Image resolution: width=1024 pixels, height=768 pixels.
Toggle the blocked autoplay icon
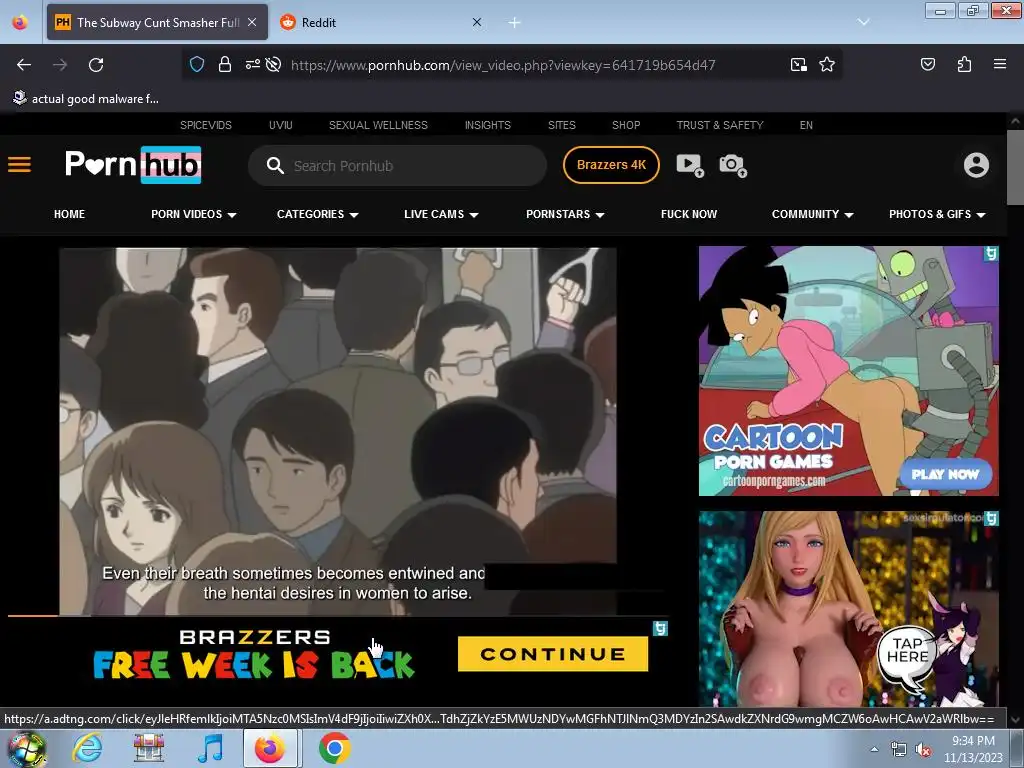pyautogui.click(x=274, y=65)
